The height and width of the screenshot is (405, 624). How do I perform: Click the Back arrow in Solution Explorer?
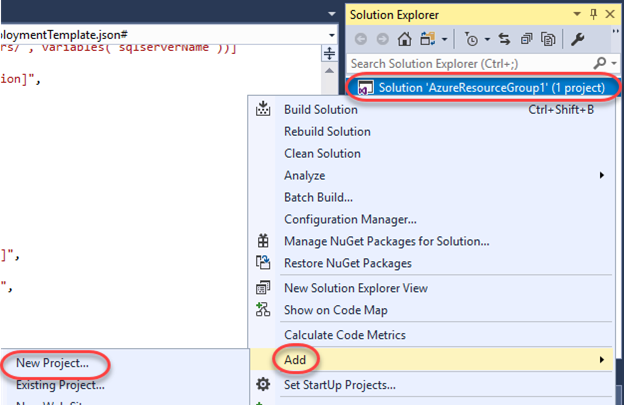click(x=361, y=39)
